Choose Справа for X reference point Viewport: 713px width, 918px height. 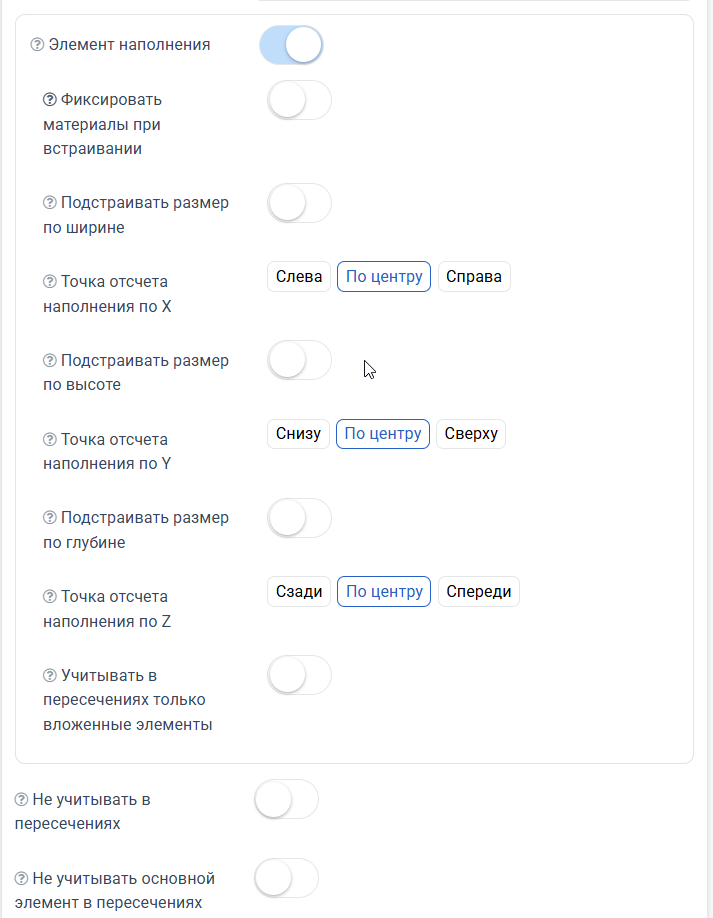point(474,276)
